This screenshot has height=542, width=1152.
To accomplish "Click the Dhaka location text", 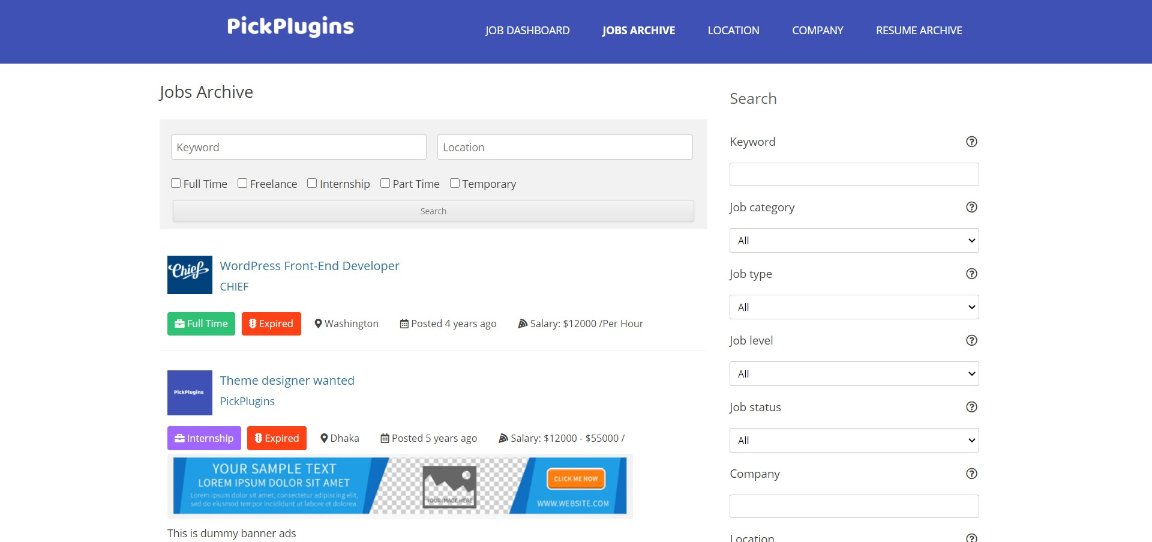I will pos(345,438).
